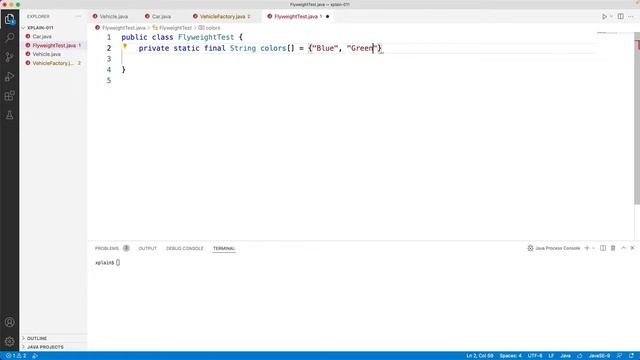Click line number 5 in the gutter
The image size is (640, 360).
109,80
